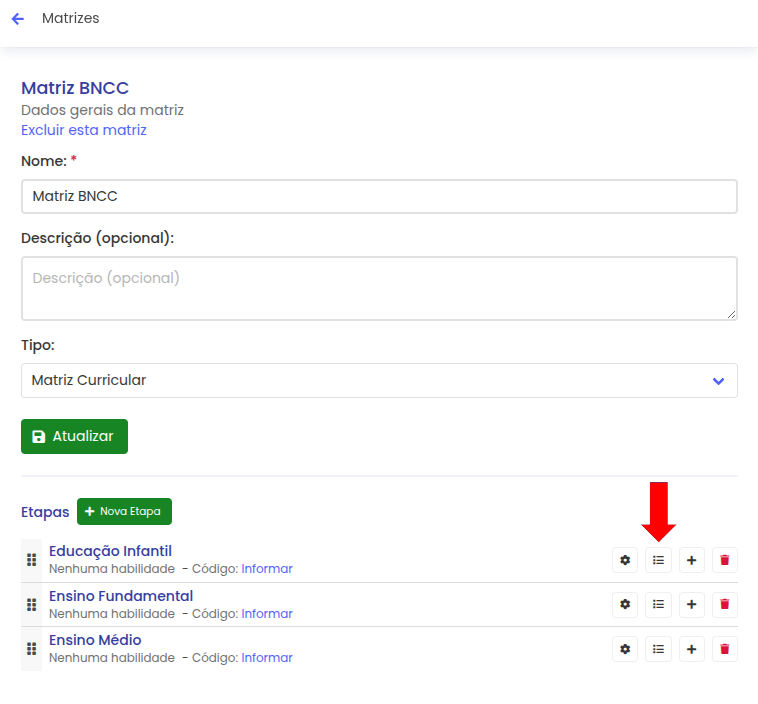Open the Tipo dropdown Matriz Curricular

pos(379,380)
